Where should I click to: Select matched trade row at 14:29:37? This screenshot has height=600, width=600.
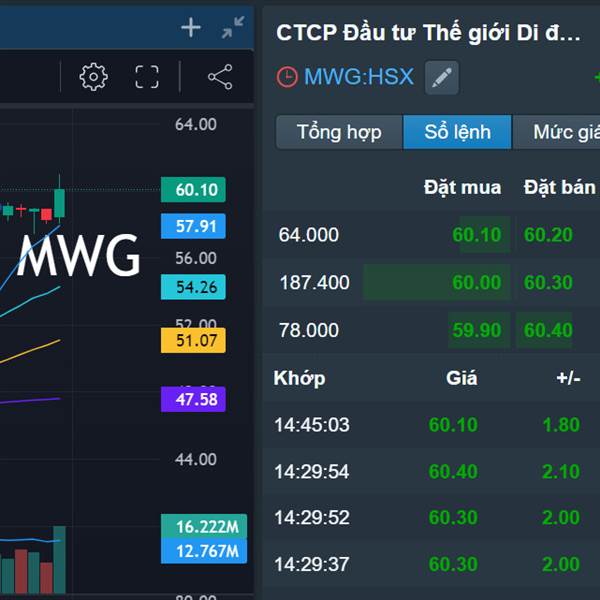coord(431,564)
